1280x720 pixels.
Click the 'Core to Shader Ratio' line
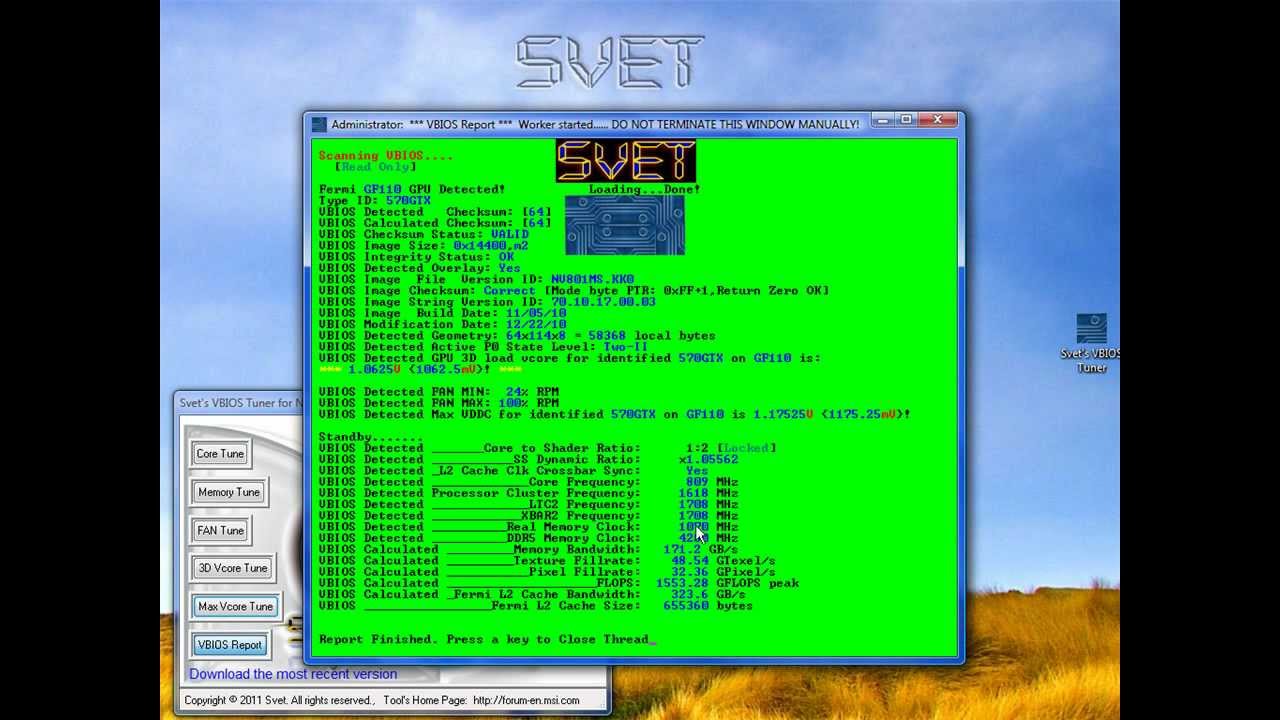click(x=548, y=448)
